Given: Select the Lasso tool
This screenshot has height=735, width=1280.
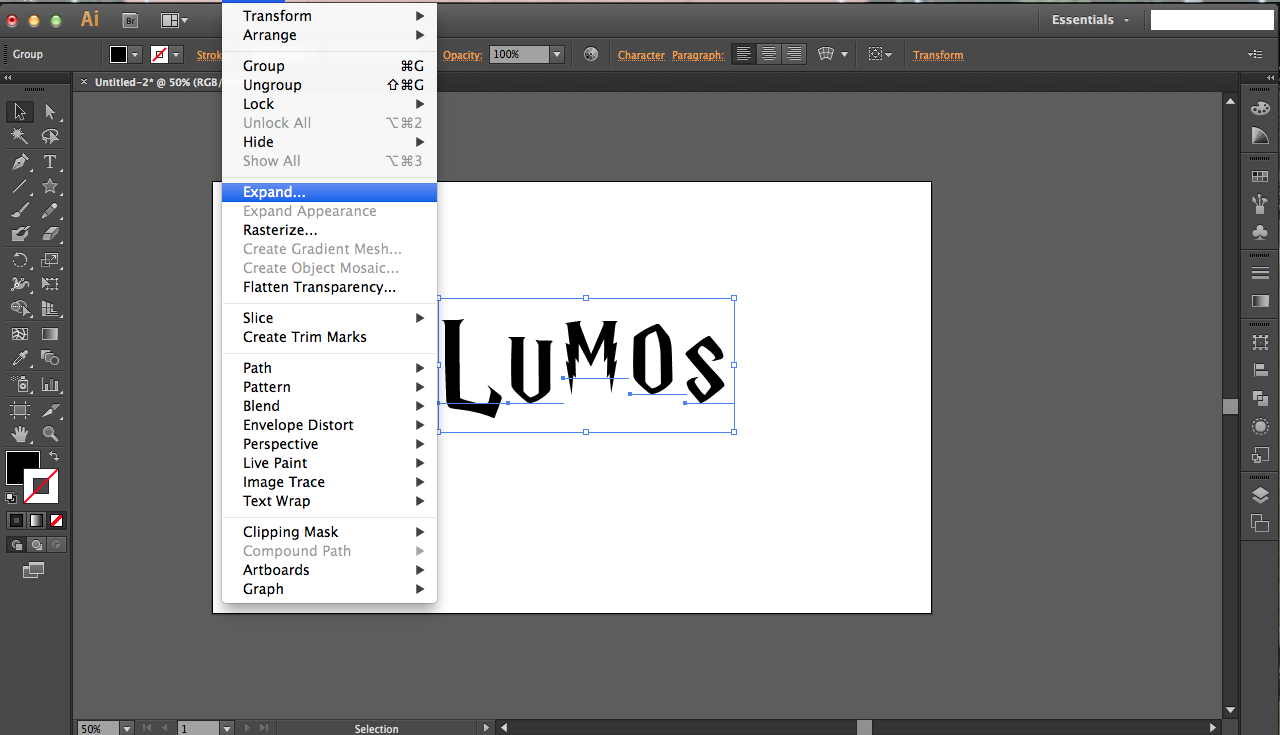Looking at the screenshot, I should click(50, 137).
